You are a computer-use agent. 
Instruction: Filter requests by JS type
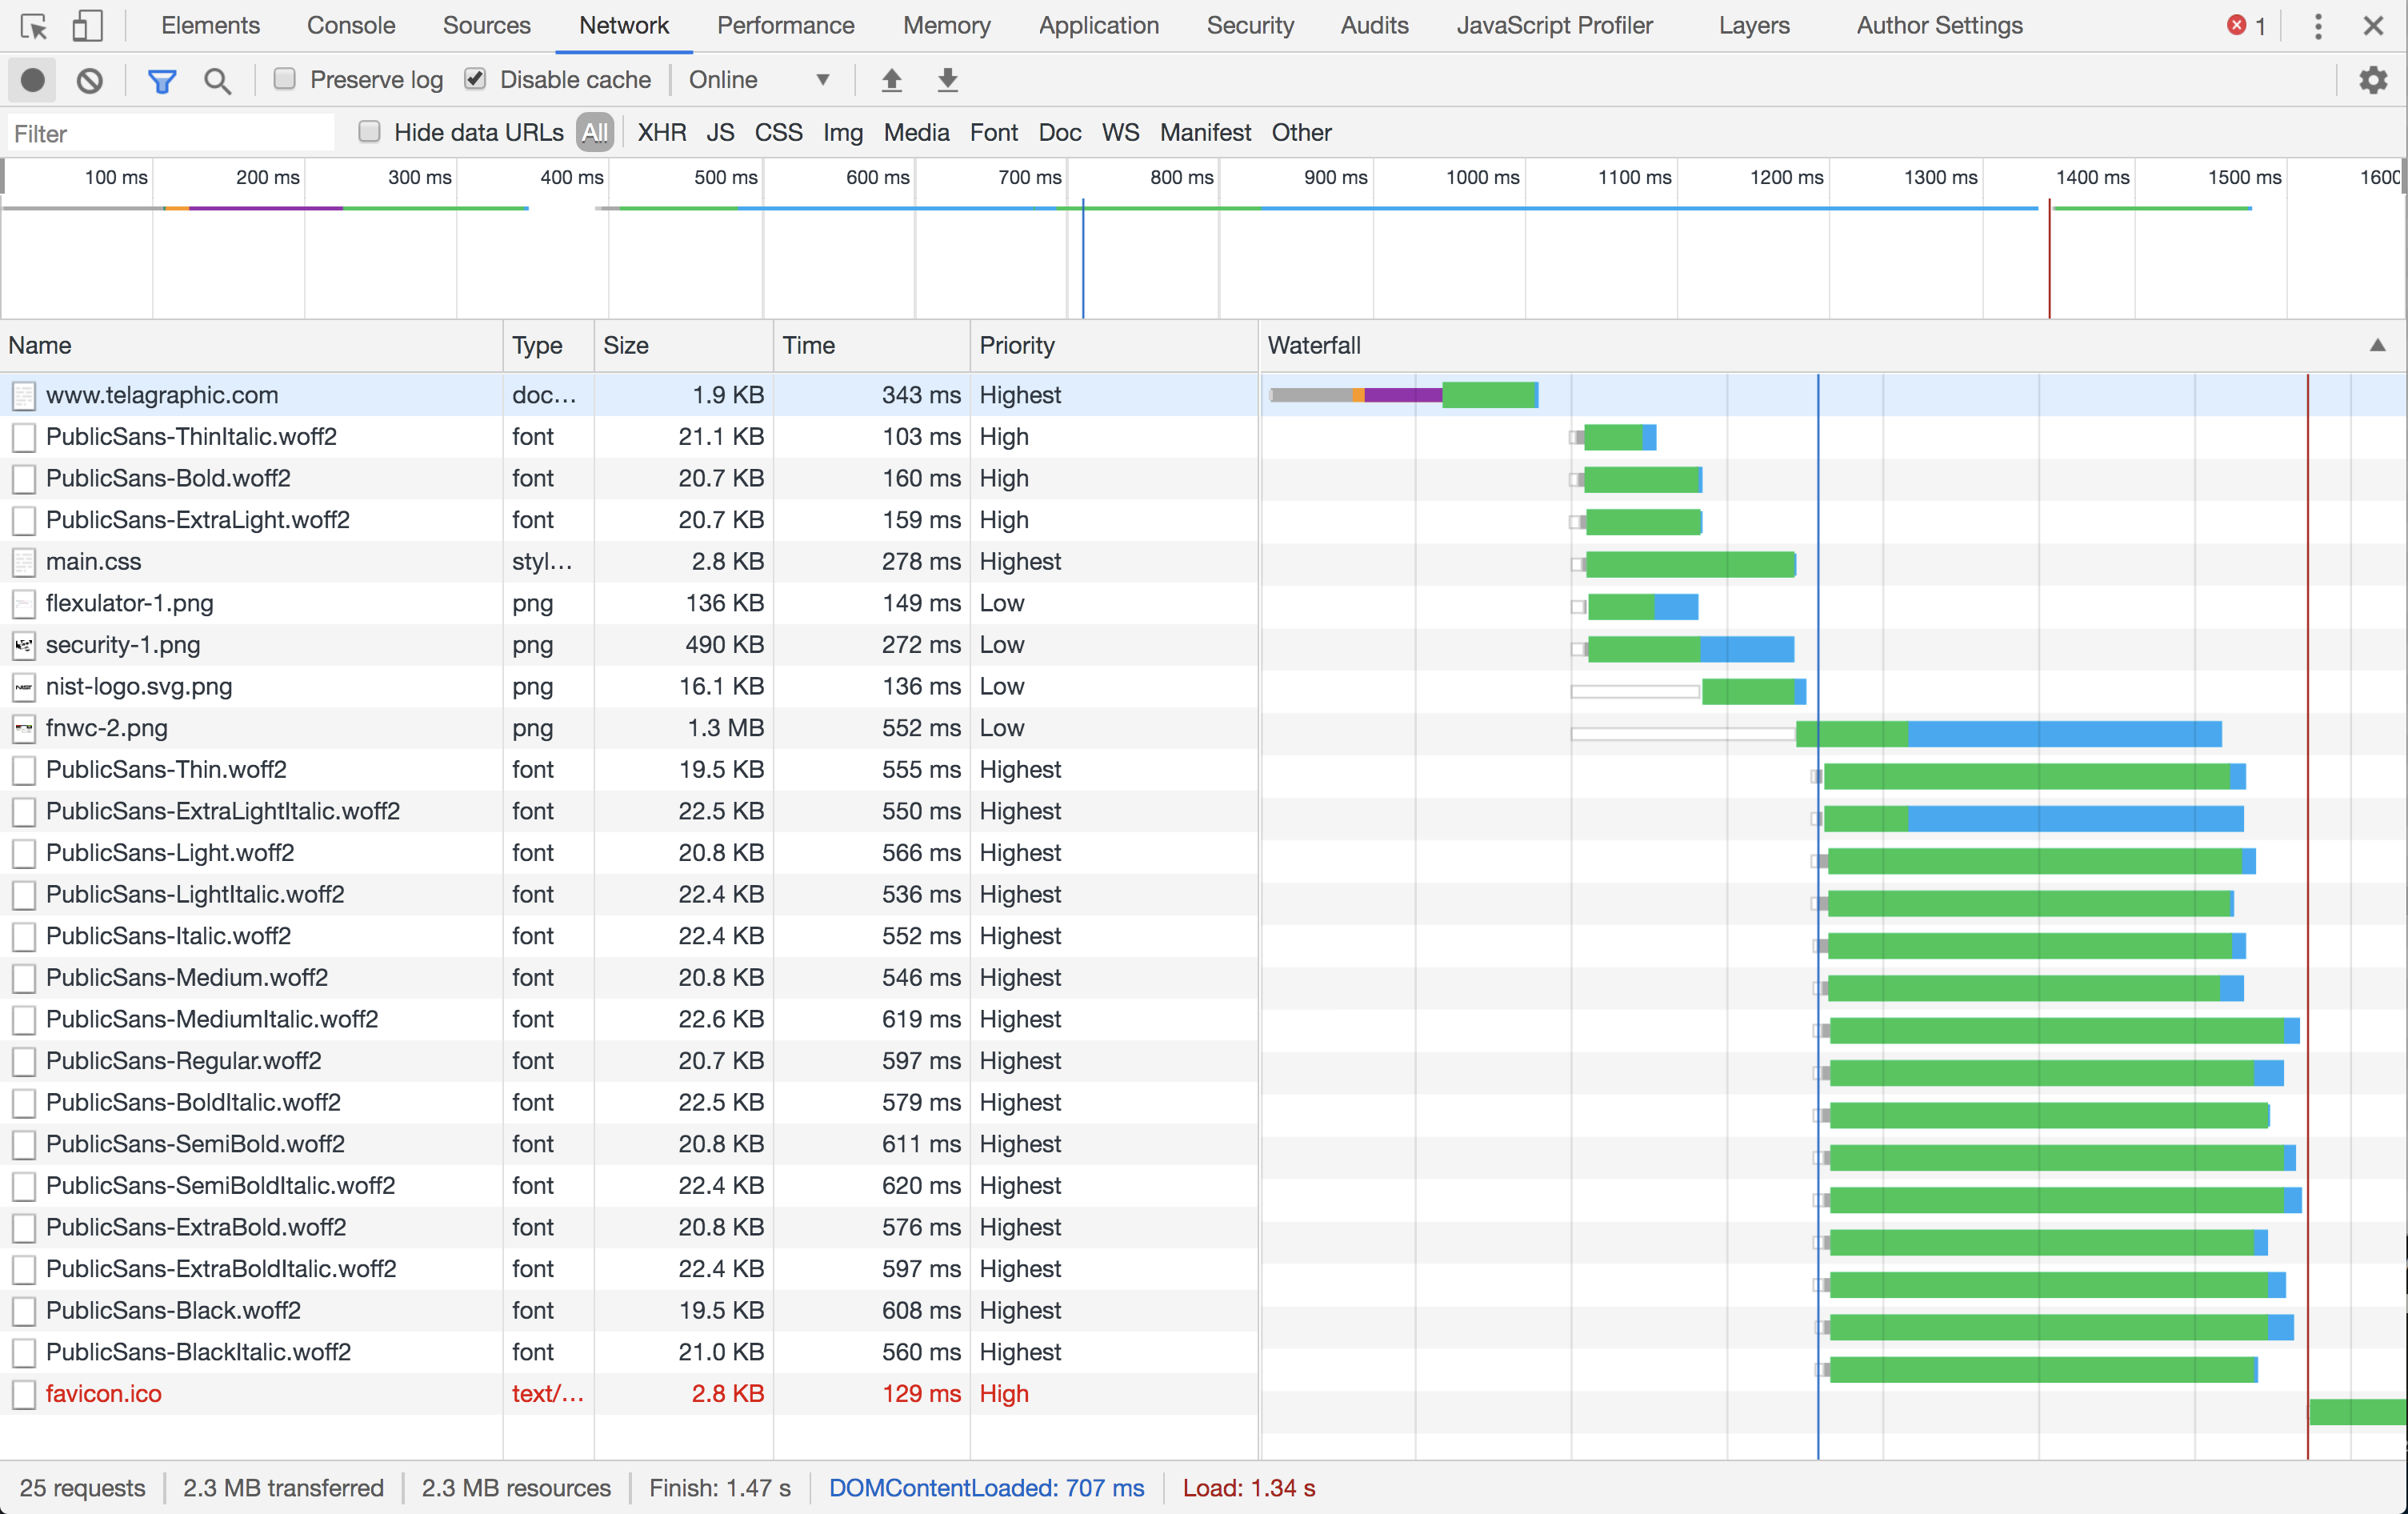[720, 133]
